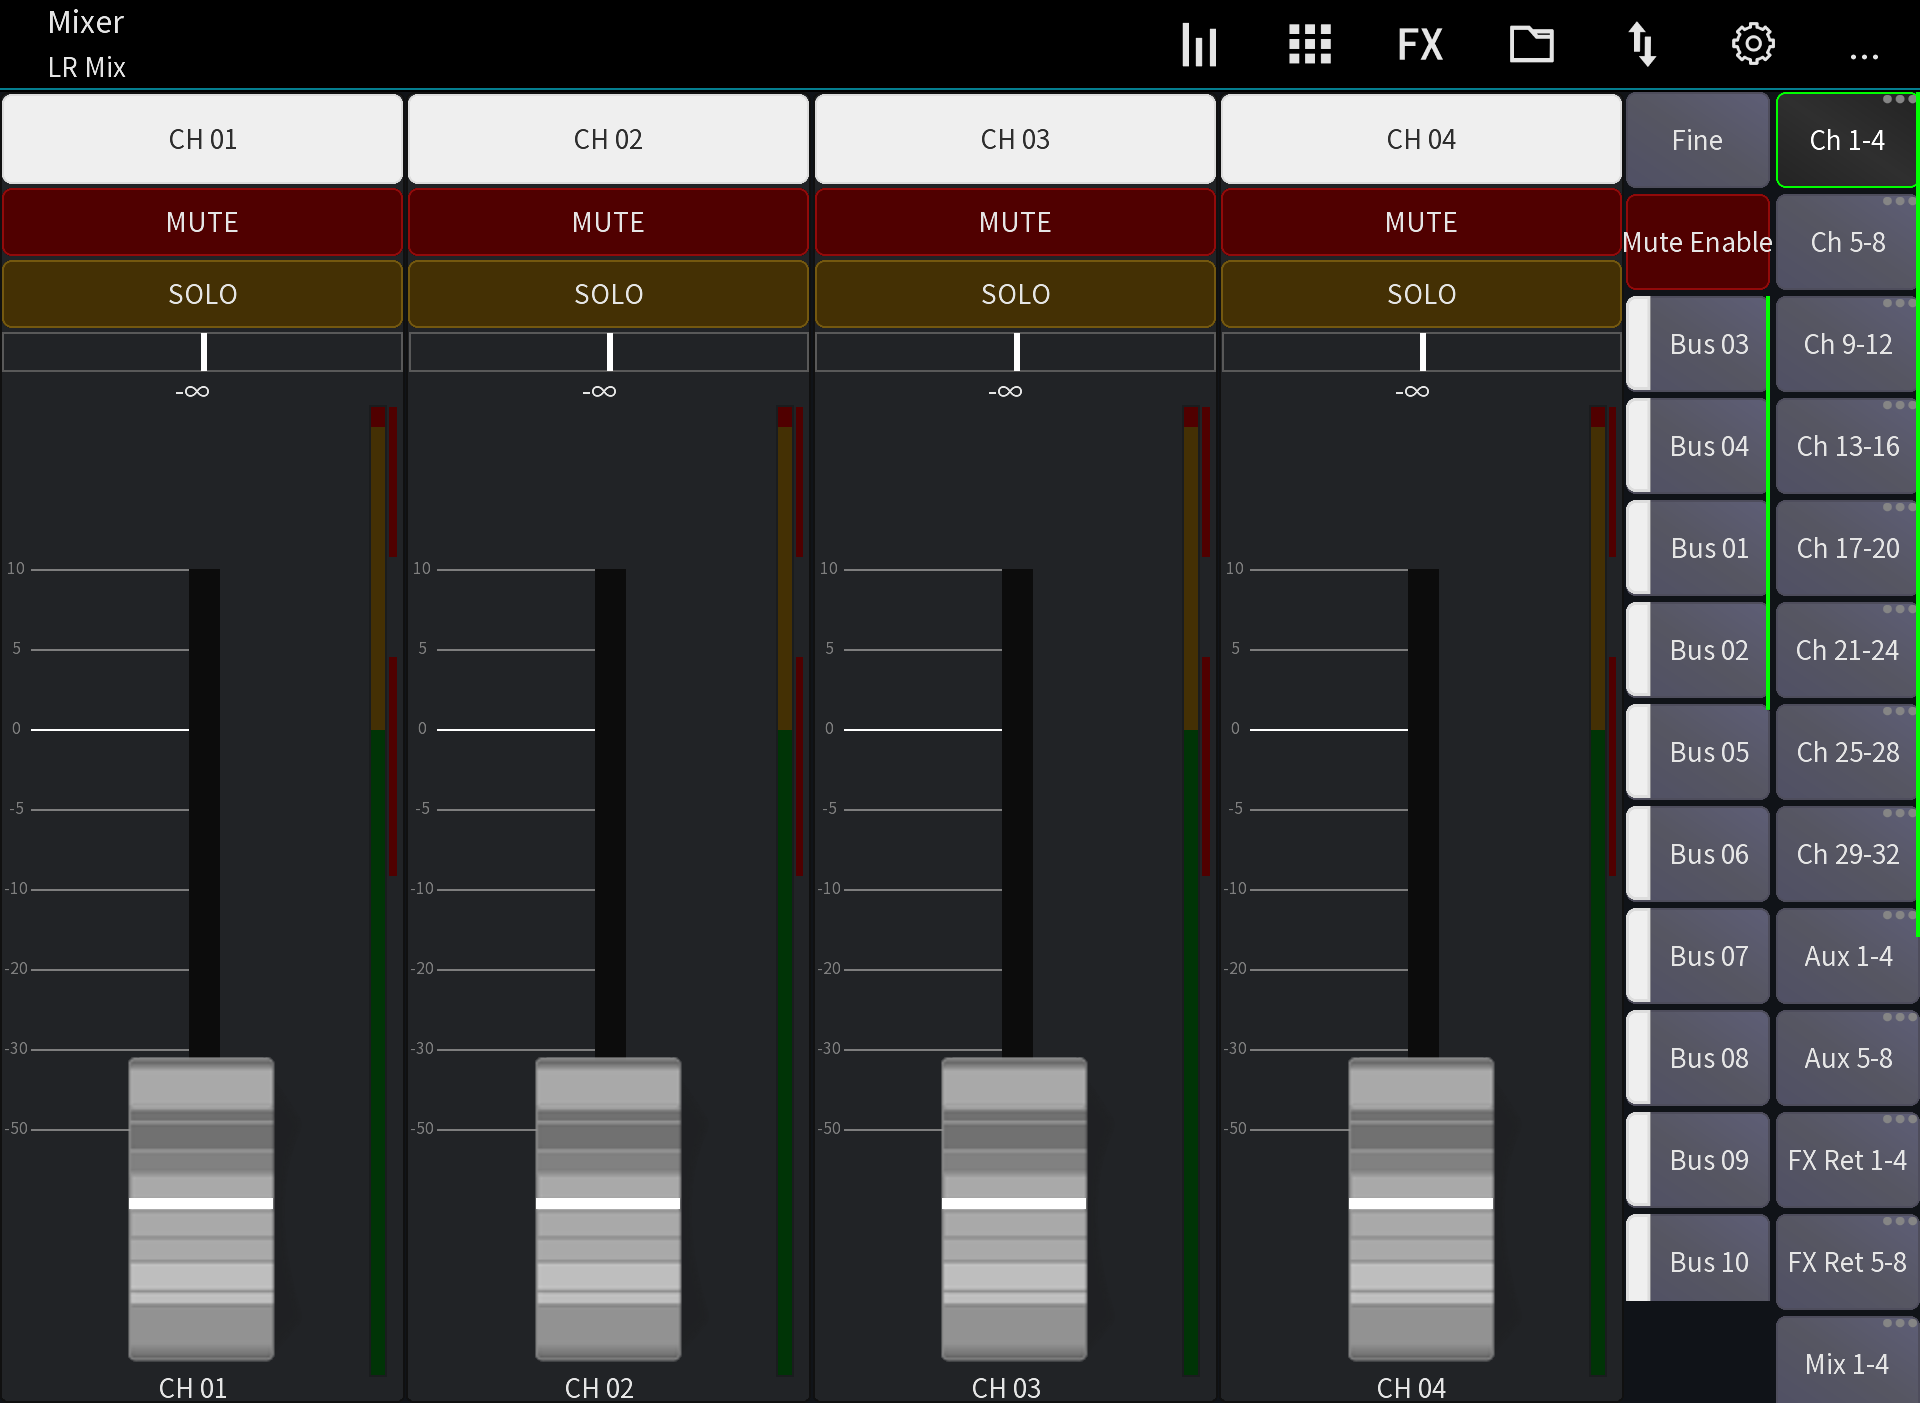Select Bus 01 mix
Image resolution: width=1920 pixels, height=1403 pixels.
[1697, 548]
